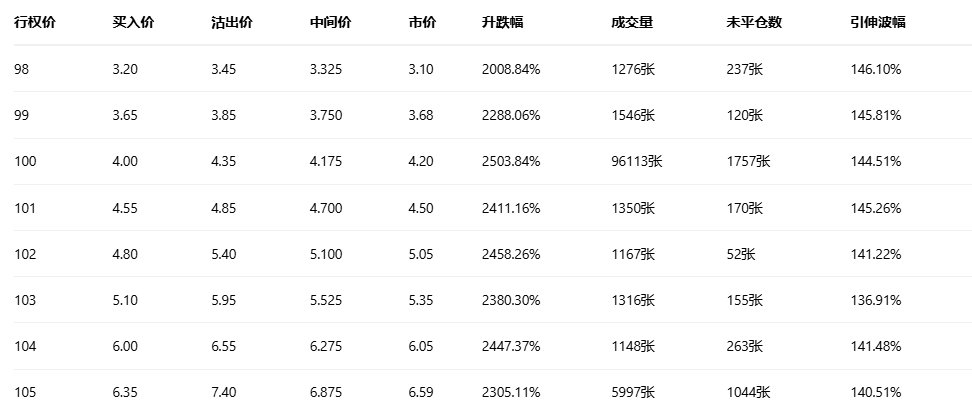Click the 5.525 mid price cell
The height and width of the screenshot is (419, 972).
click(x=326, y=300)
